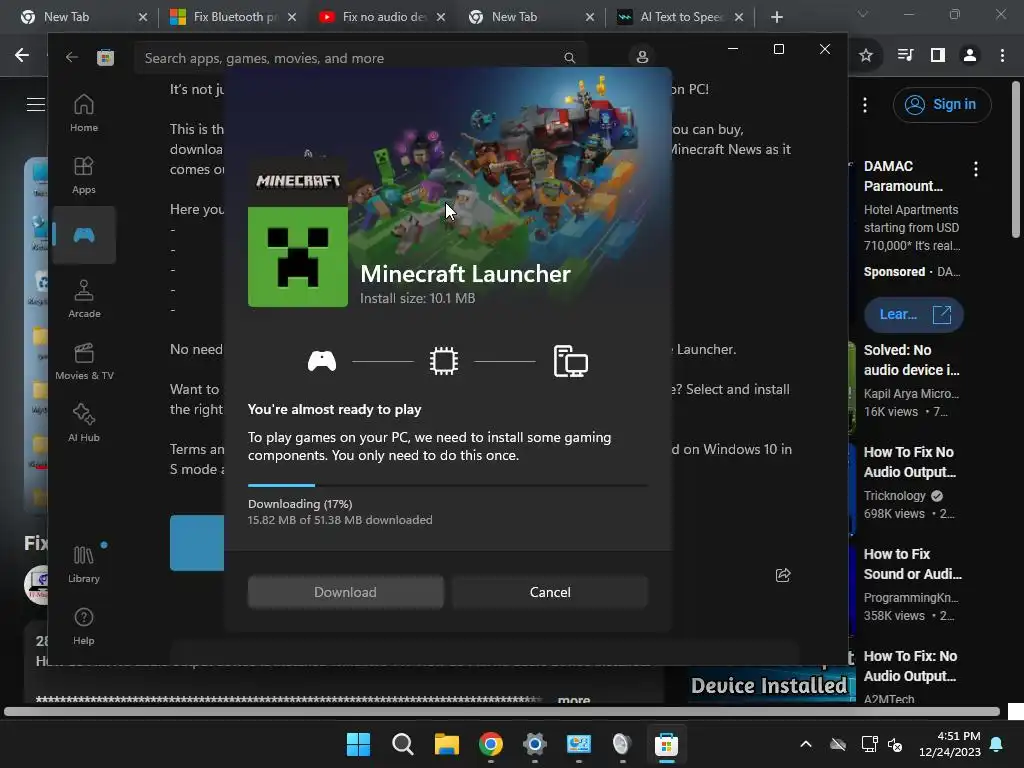Open Help in Store sidebar
This screenshot has height=768, width=1024.
[x=84, y=626]
